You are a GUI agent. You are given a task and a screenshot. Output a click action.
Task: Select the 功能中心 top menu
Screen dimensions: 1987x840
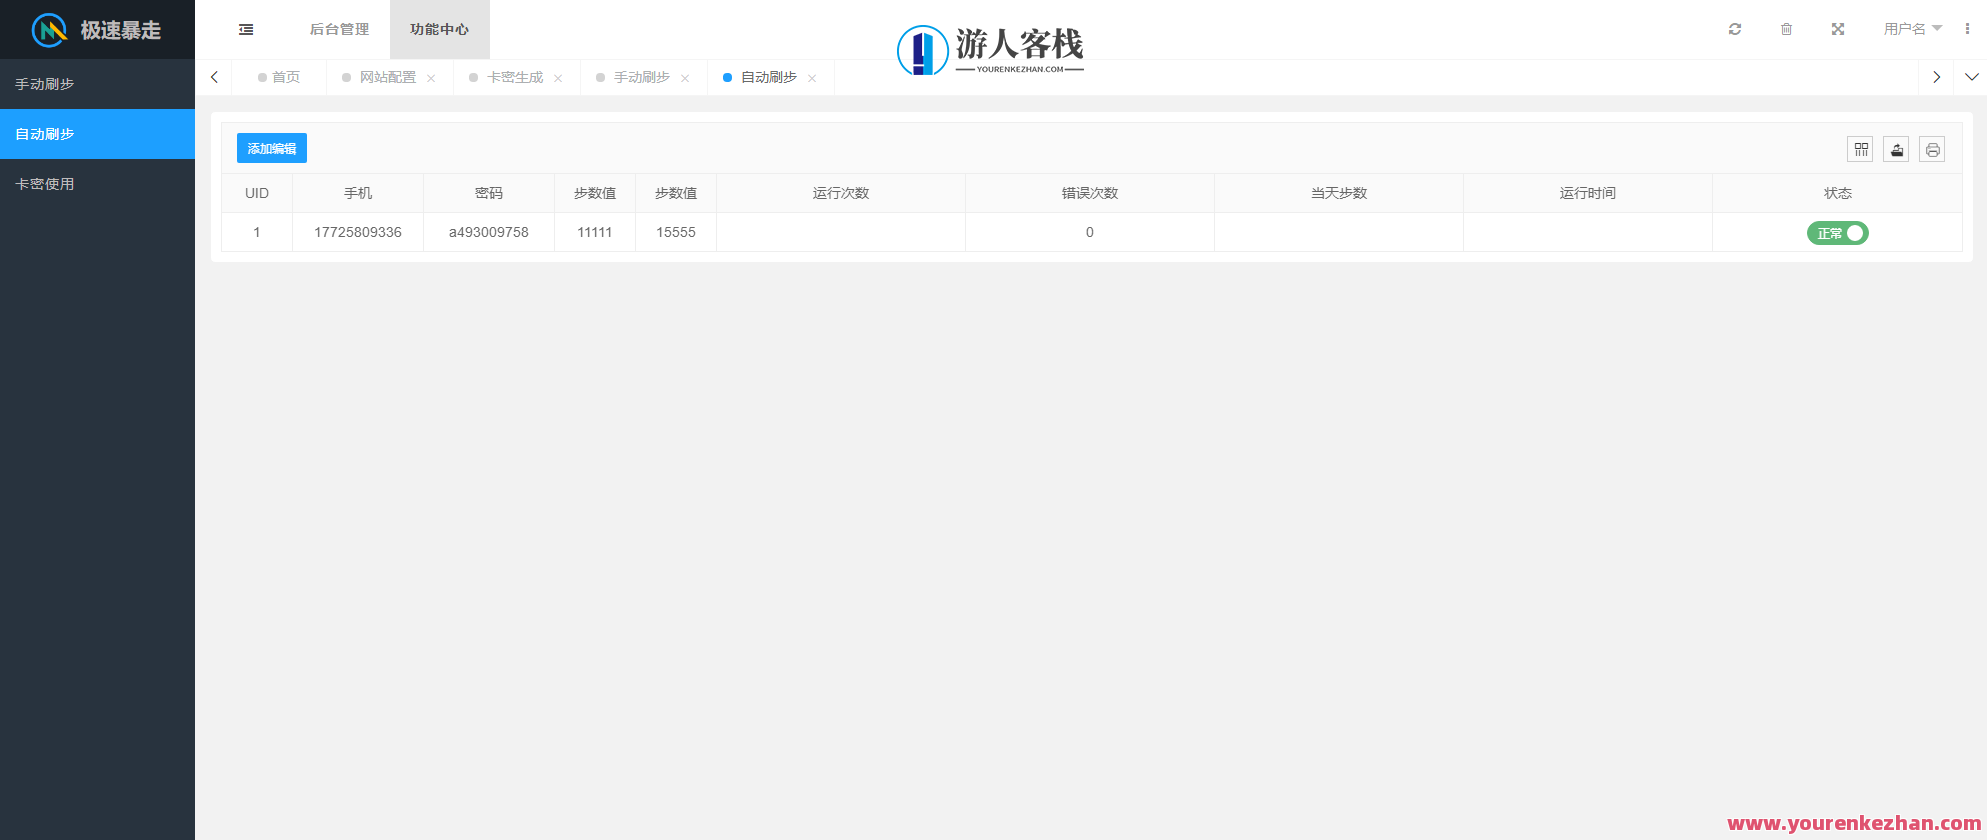(439, 29)
